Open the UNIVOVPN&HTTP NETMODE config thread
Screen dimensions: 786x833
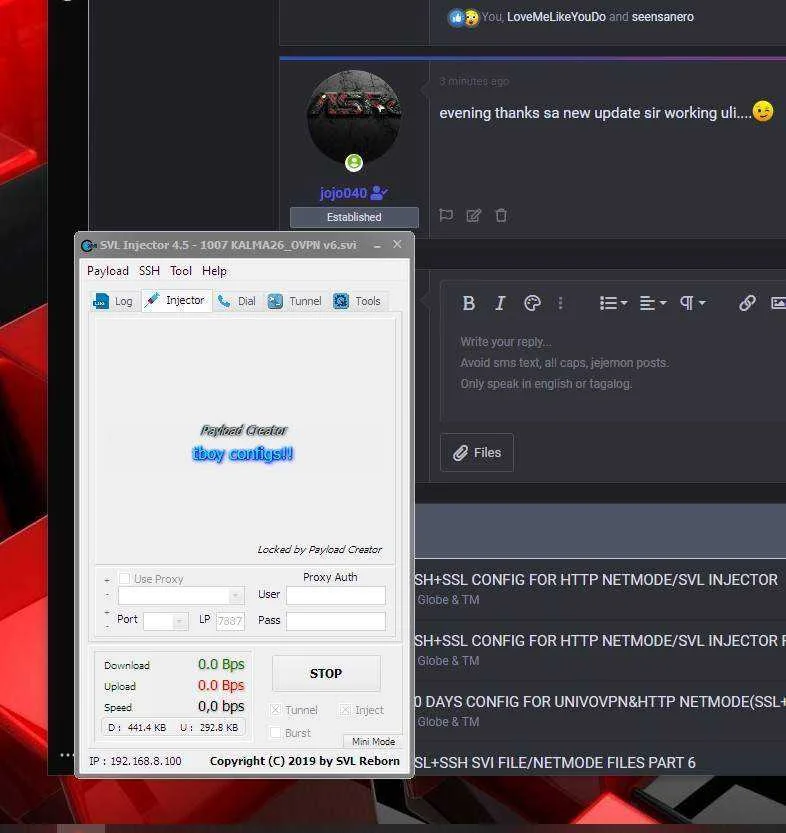600,702
